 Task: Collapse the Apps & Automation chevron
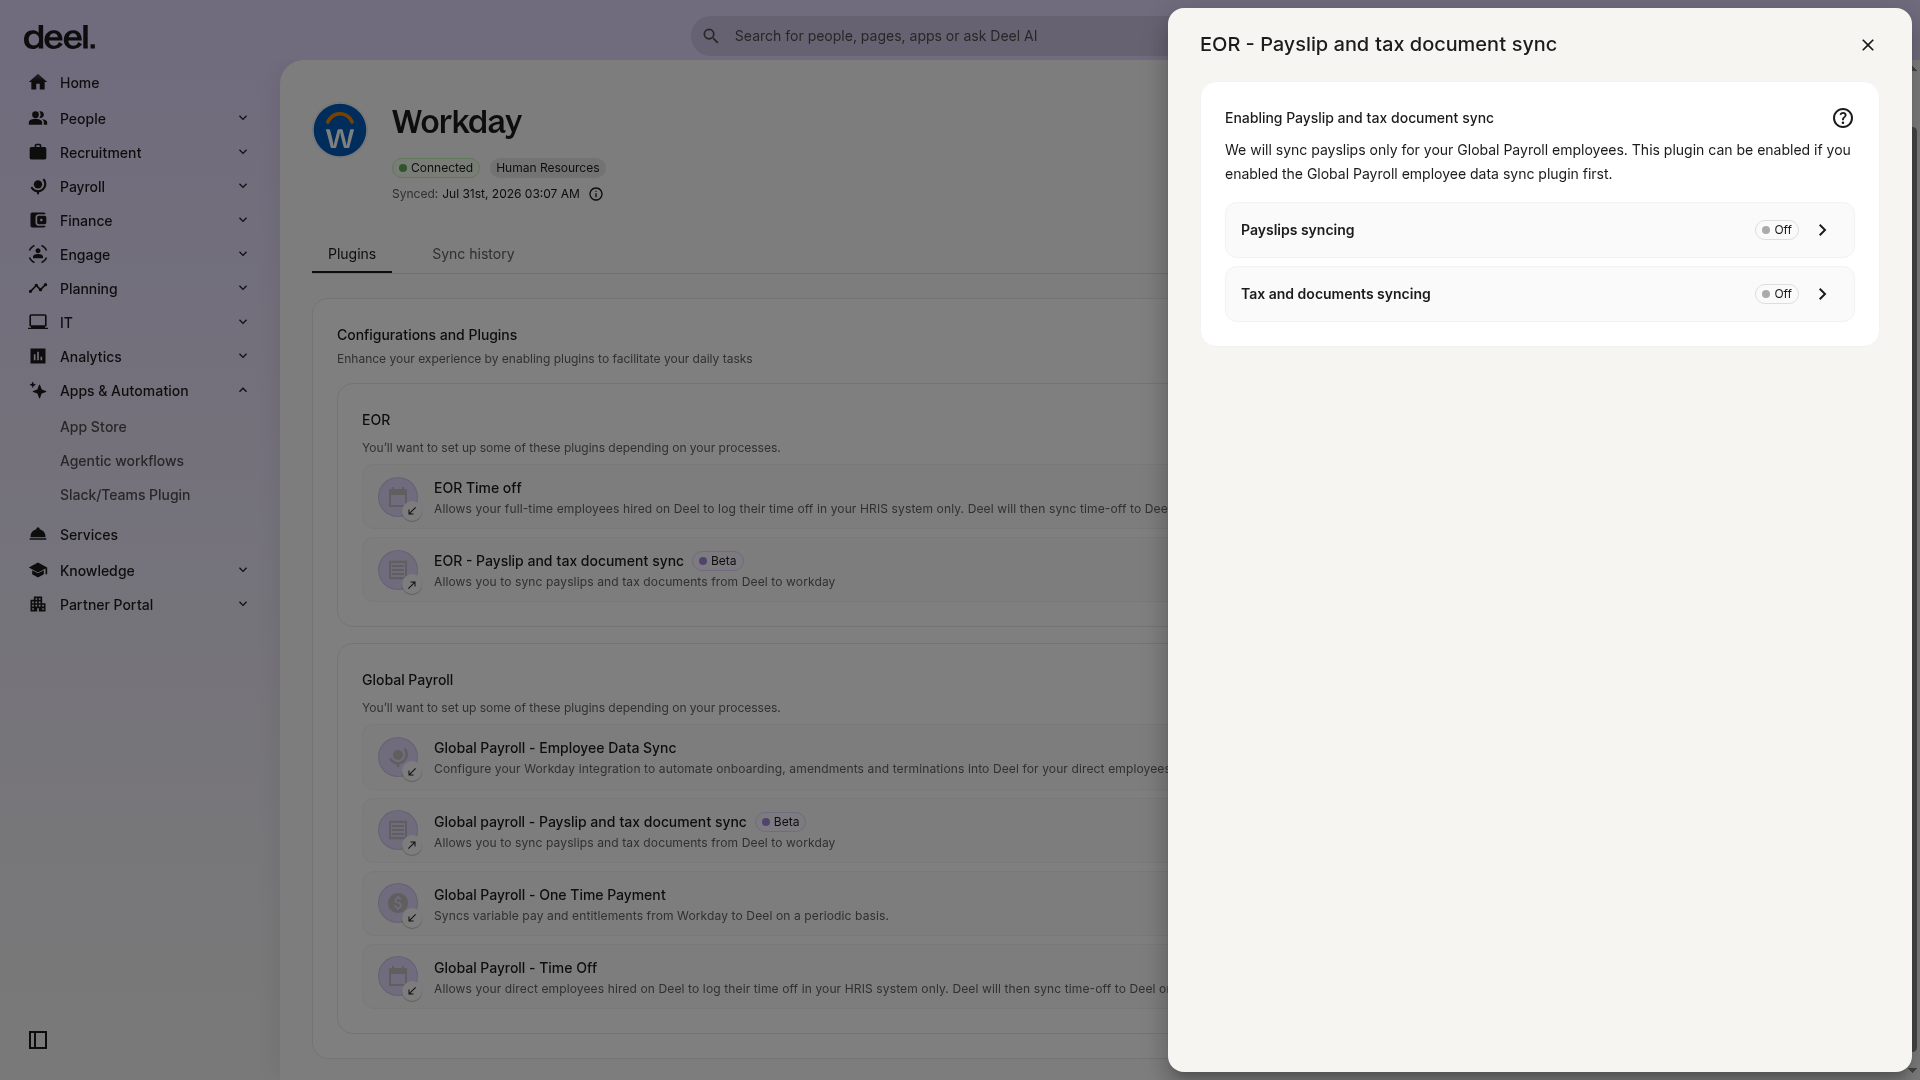pos(243,390)
